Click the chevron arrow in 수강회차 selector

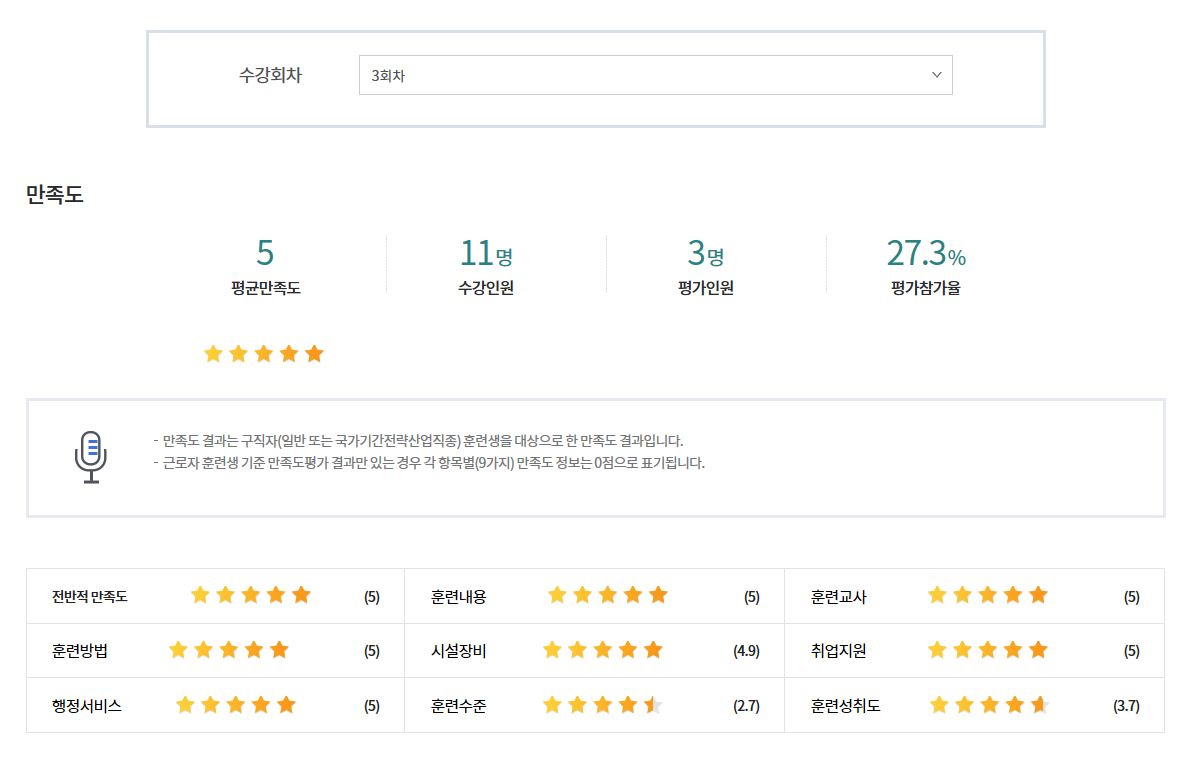point(936,75)
